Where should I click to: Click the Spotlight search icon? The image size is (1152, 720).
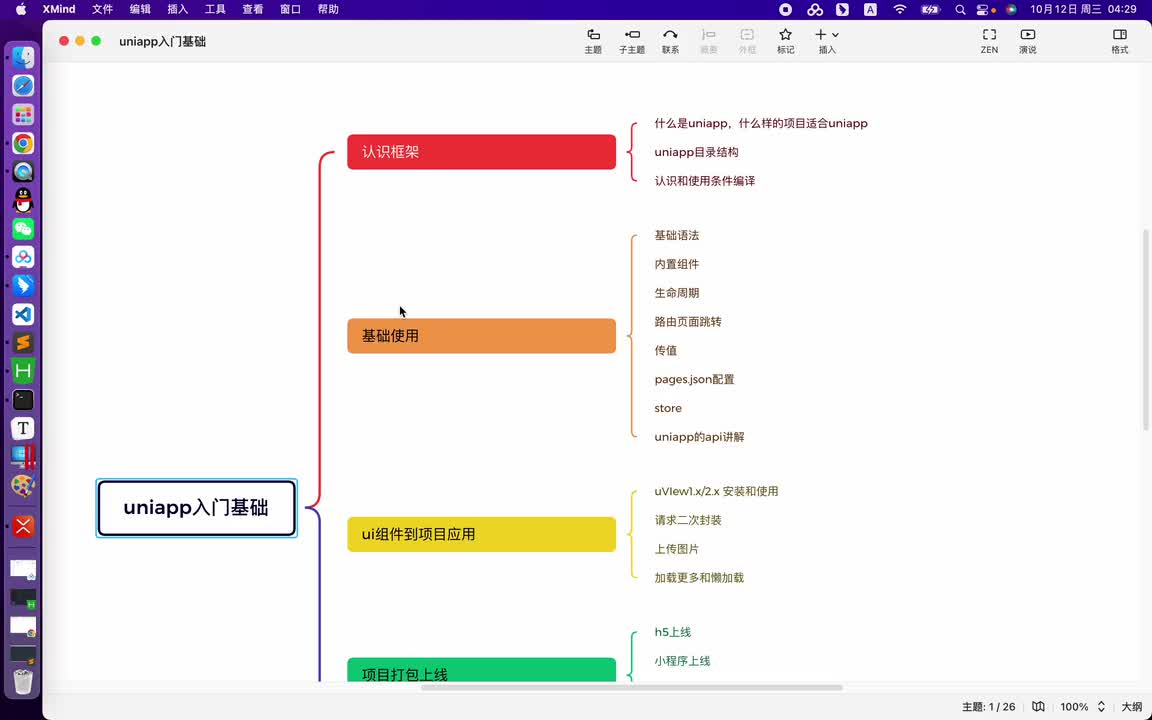point(960,10)
